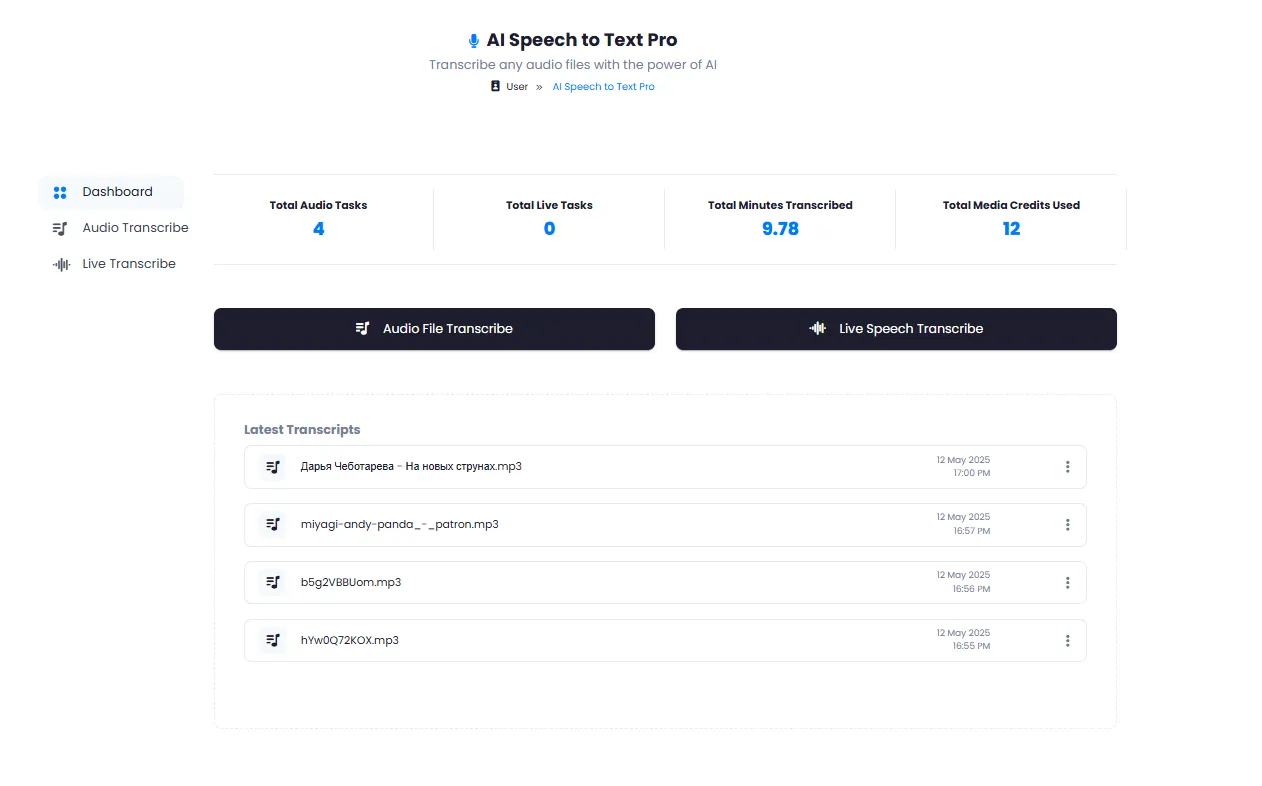Click the Audio File Transcribe button
This screenshot has width=1262, height=786.
coord(434,329)
